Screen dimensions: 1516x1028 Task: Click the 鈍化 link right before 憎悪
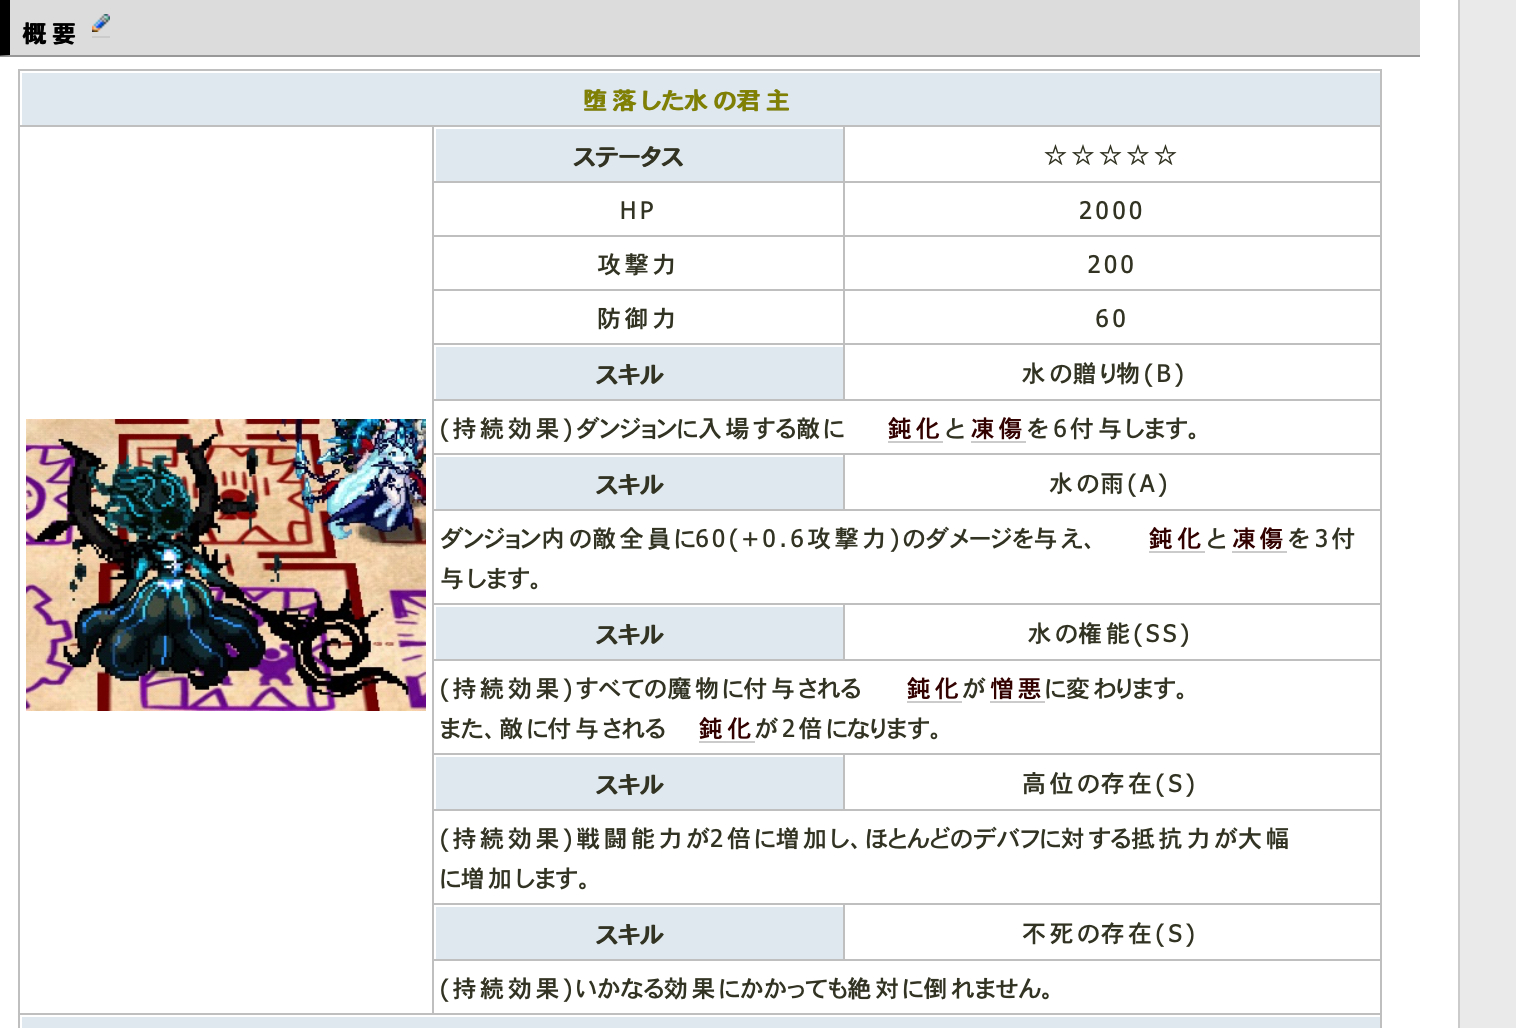(933, 689)
